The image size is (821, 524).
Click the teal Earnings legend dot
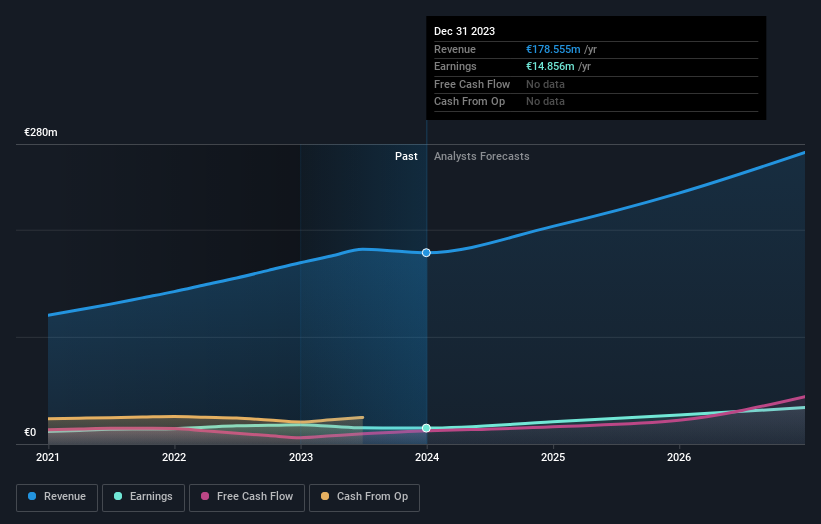[118, 496]
